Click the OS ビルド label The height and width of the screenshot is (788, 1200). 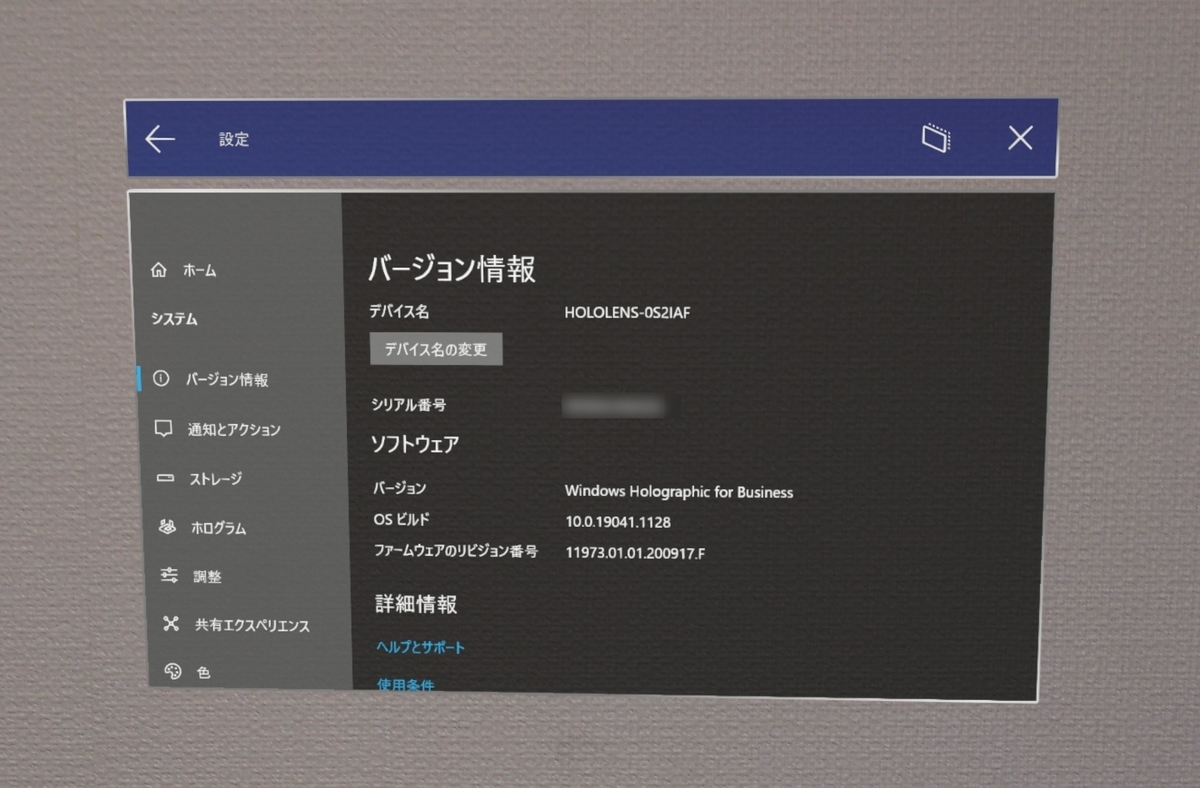coord(401,520)
